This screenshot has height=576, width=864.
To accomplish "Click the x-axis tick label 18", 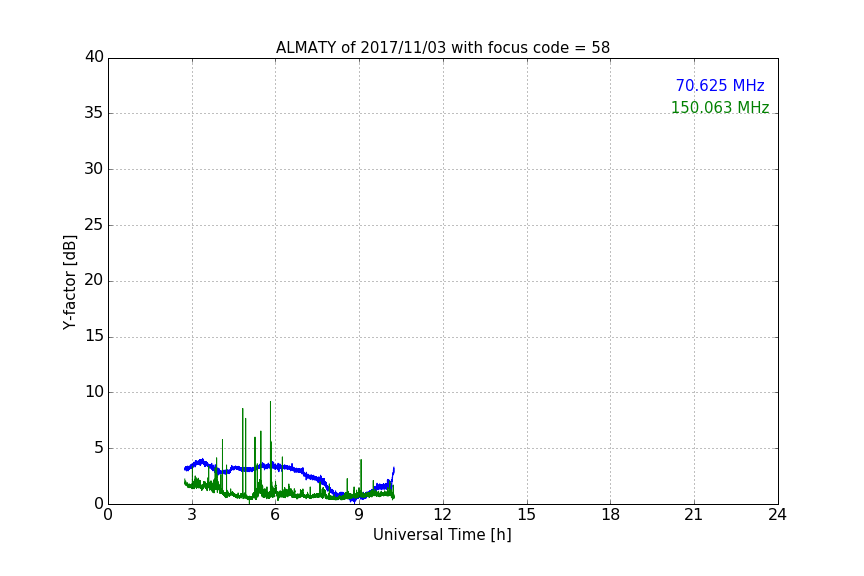I will [x=610, y=516].
